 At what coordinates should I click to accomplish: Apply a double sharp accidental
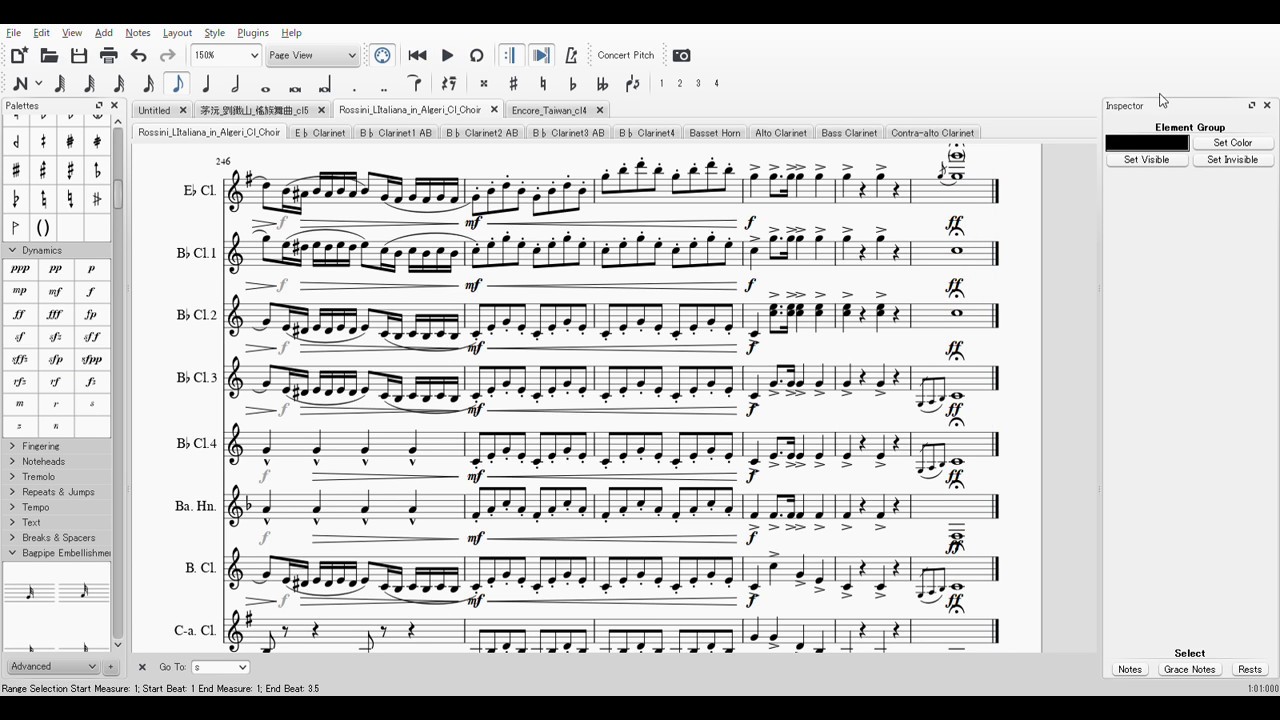click(484, 84)
